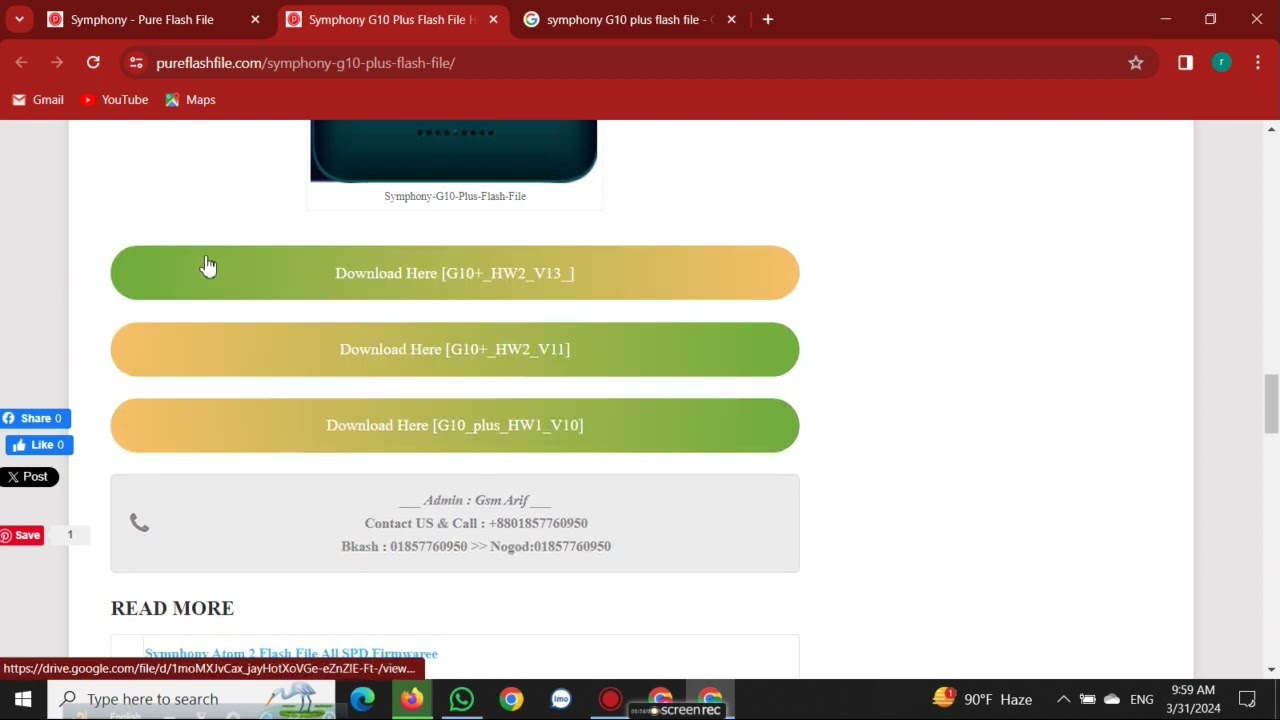Open Chrome three-dot menu
The width and height of the screenshot is (1280, 720).
coord(1257,62)
